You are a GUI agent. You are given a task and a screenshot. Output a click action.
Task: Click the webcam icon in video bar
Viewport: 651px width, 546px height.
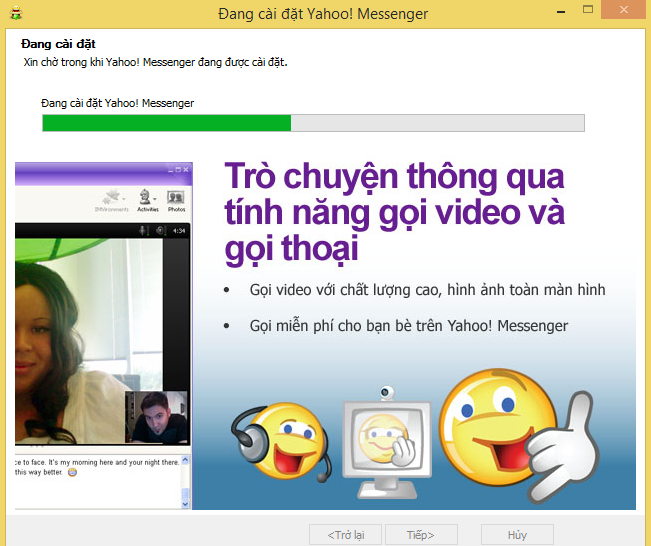point(161,230)
